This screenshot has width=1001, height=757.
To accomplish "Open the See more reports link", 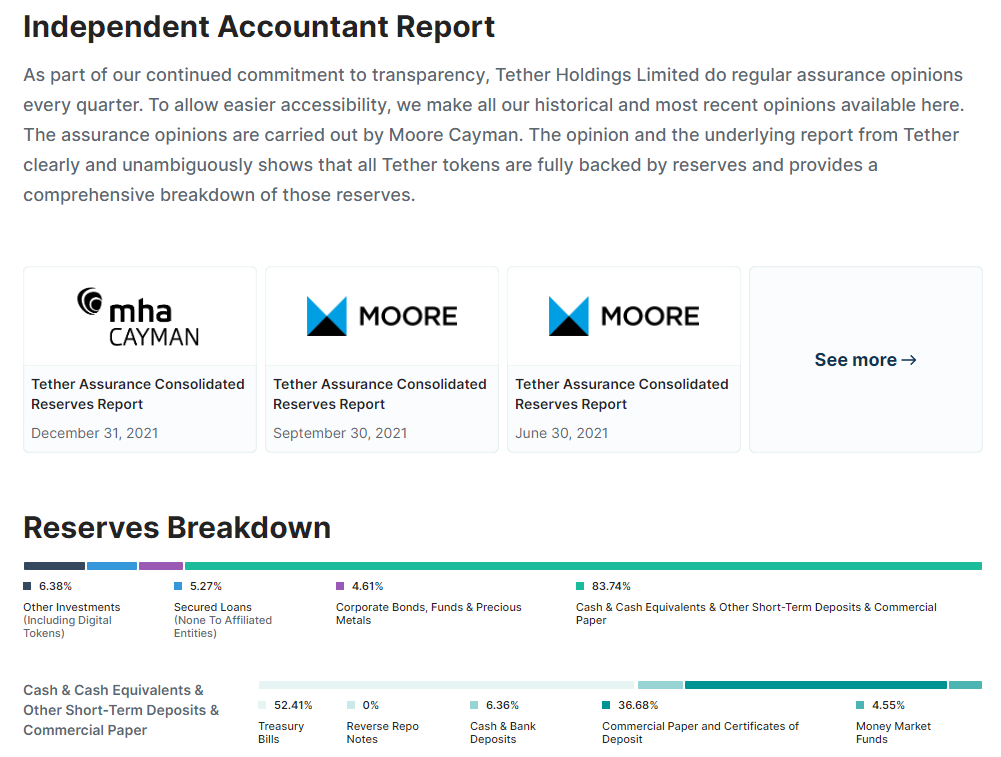I will coord(865,360).
